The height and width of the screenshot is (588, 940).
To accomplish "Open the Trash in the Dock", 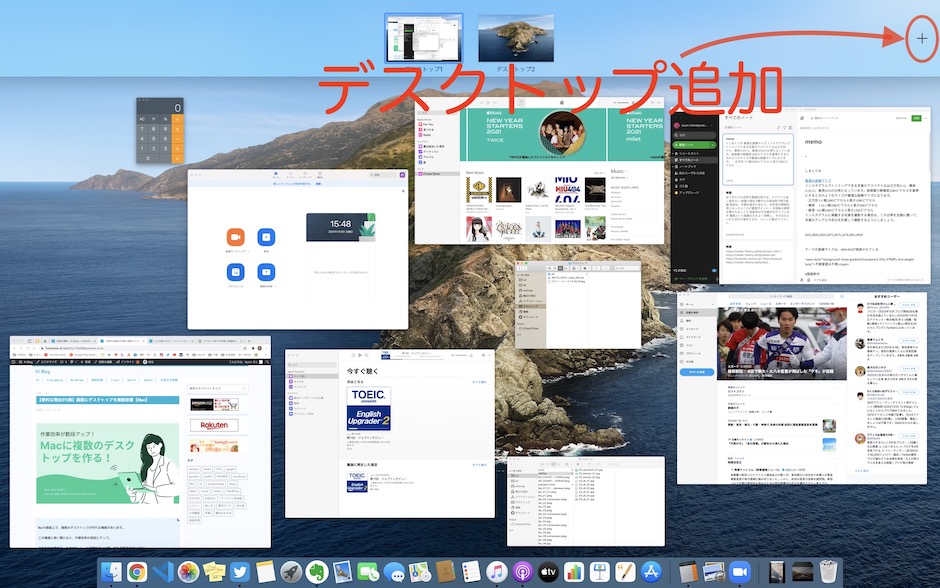I will coord(828,572).
